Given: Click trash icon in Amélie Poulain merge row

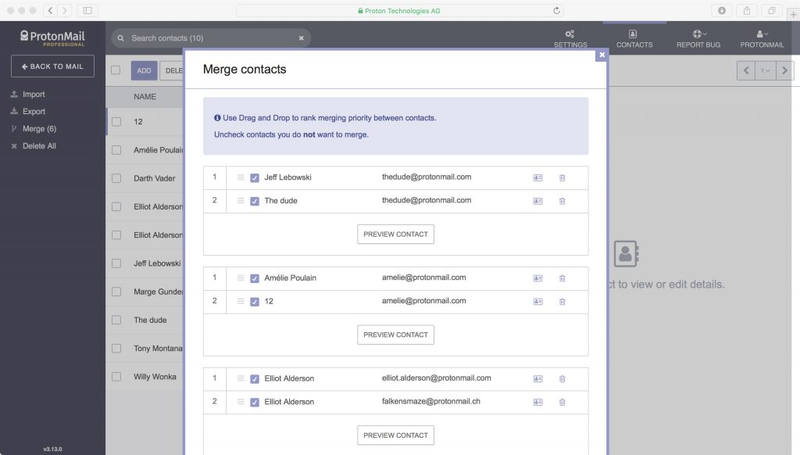Looking at the screenshot, I should pyautogui.click(x=562, y=278).
